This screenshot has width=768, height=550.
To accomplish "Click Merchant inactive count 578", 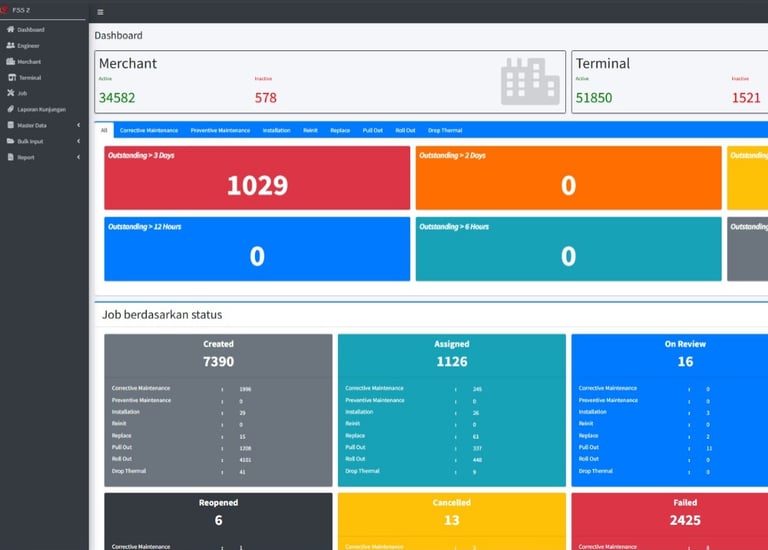I will point(265,98).
